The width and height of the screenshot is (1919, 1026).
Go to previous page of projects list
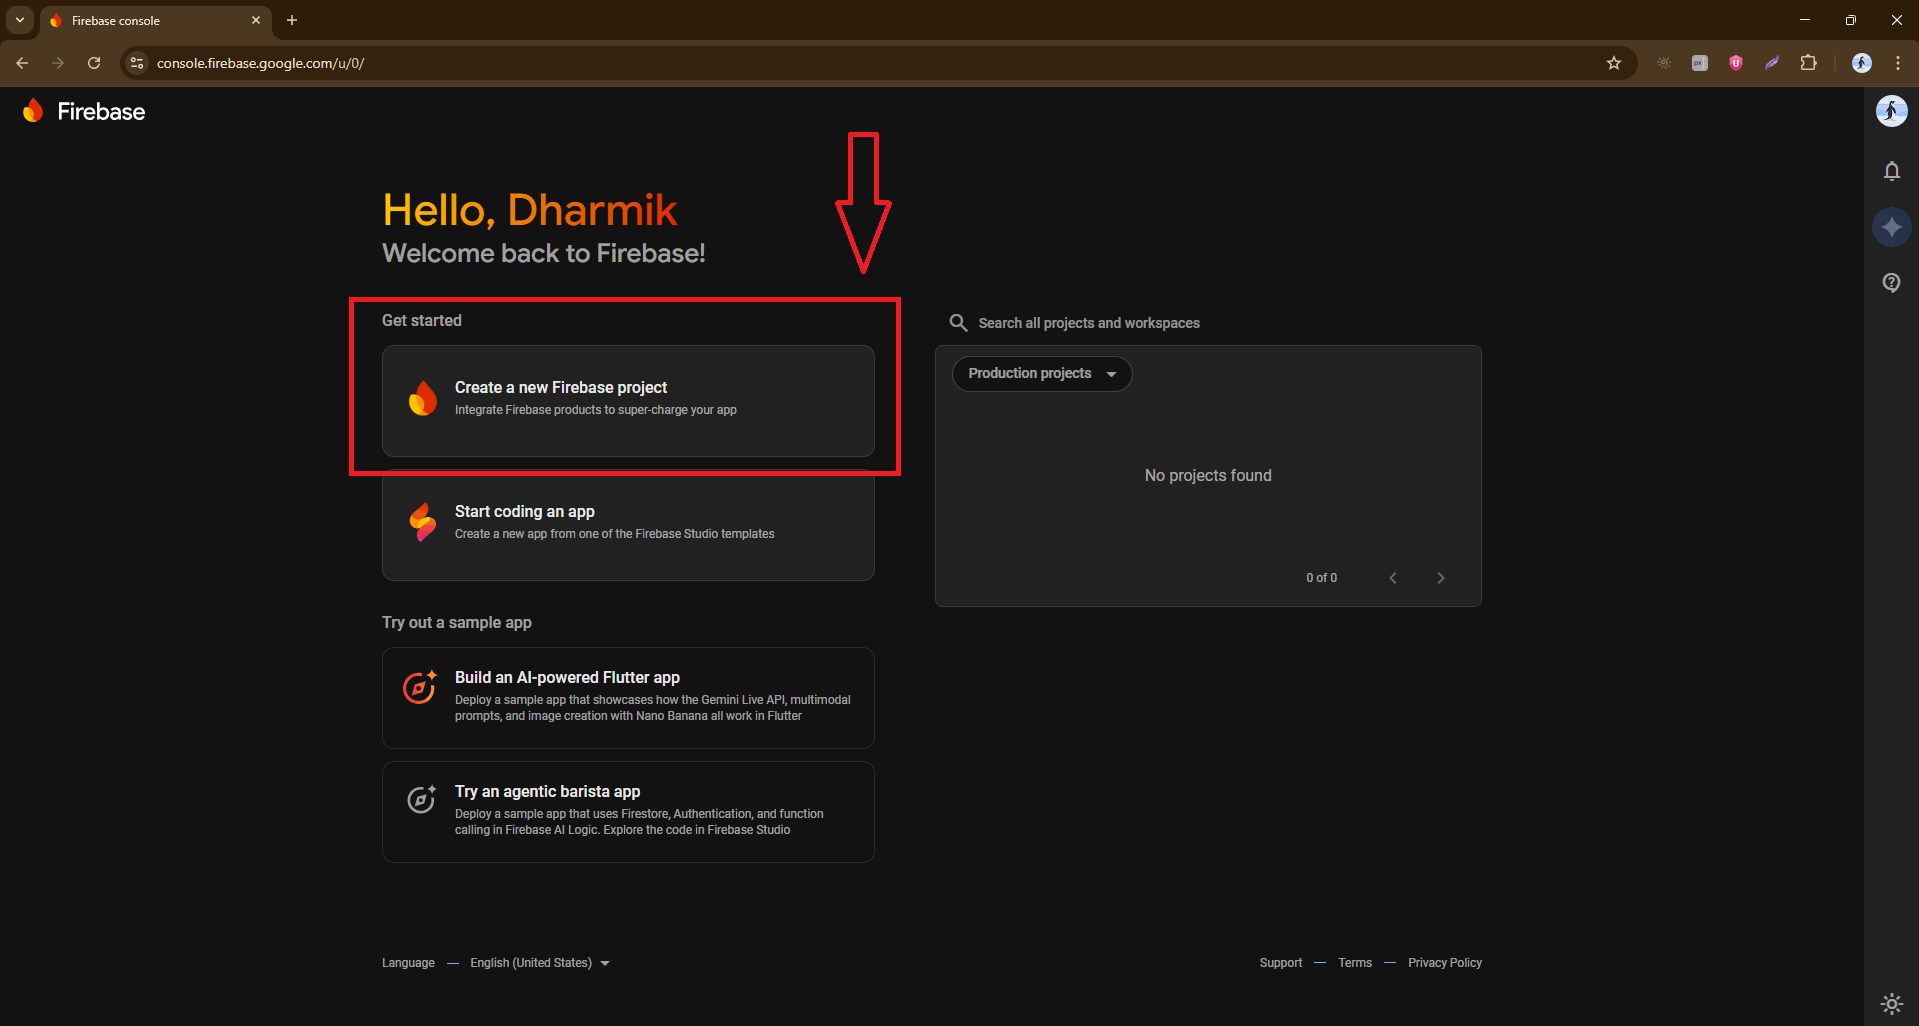1393,578
